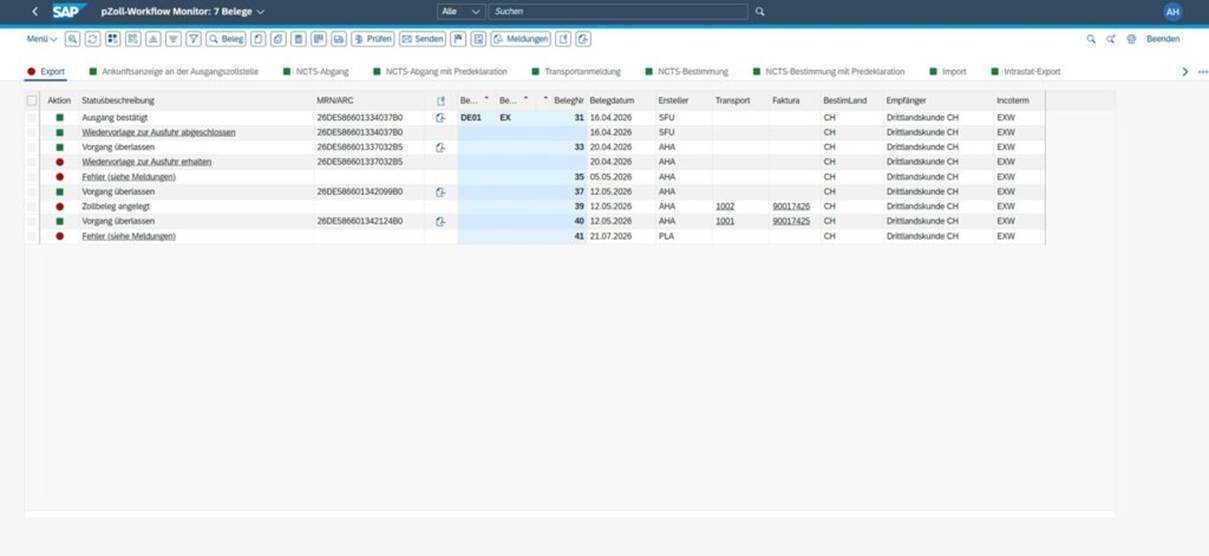This screenshot has width=1209, height=556.
Task: Refresh the document list
Action: tap(92, 39)
